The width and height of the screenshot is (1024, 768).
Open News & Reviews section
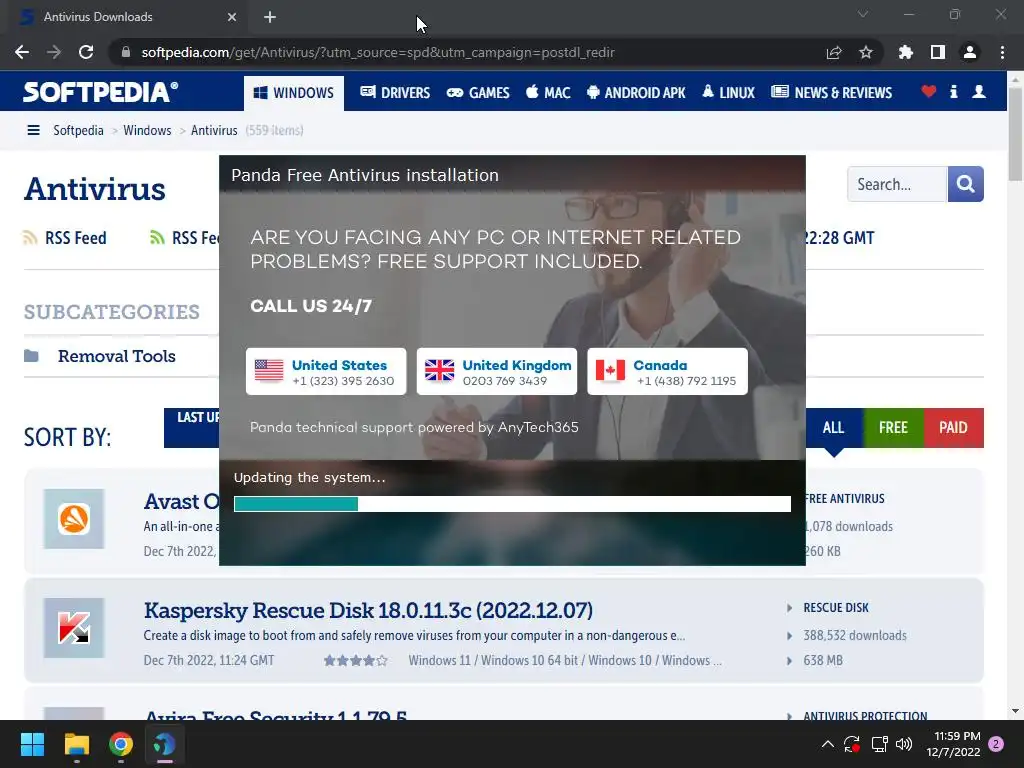pos(831,93)
